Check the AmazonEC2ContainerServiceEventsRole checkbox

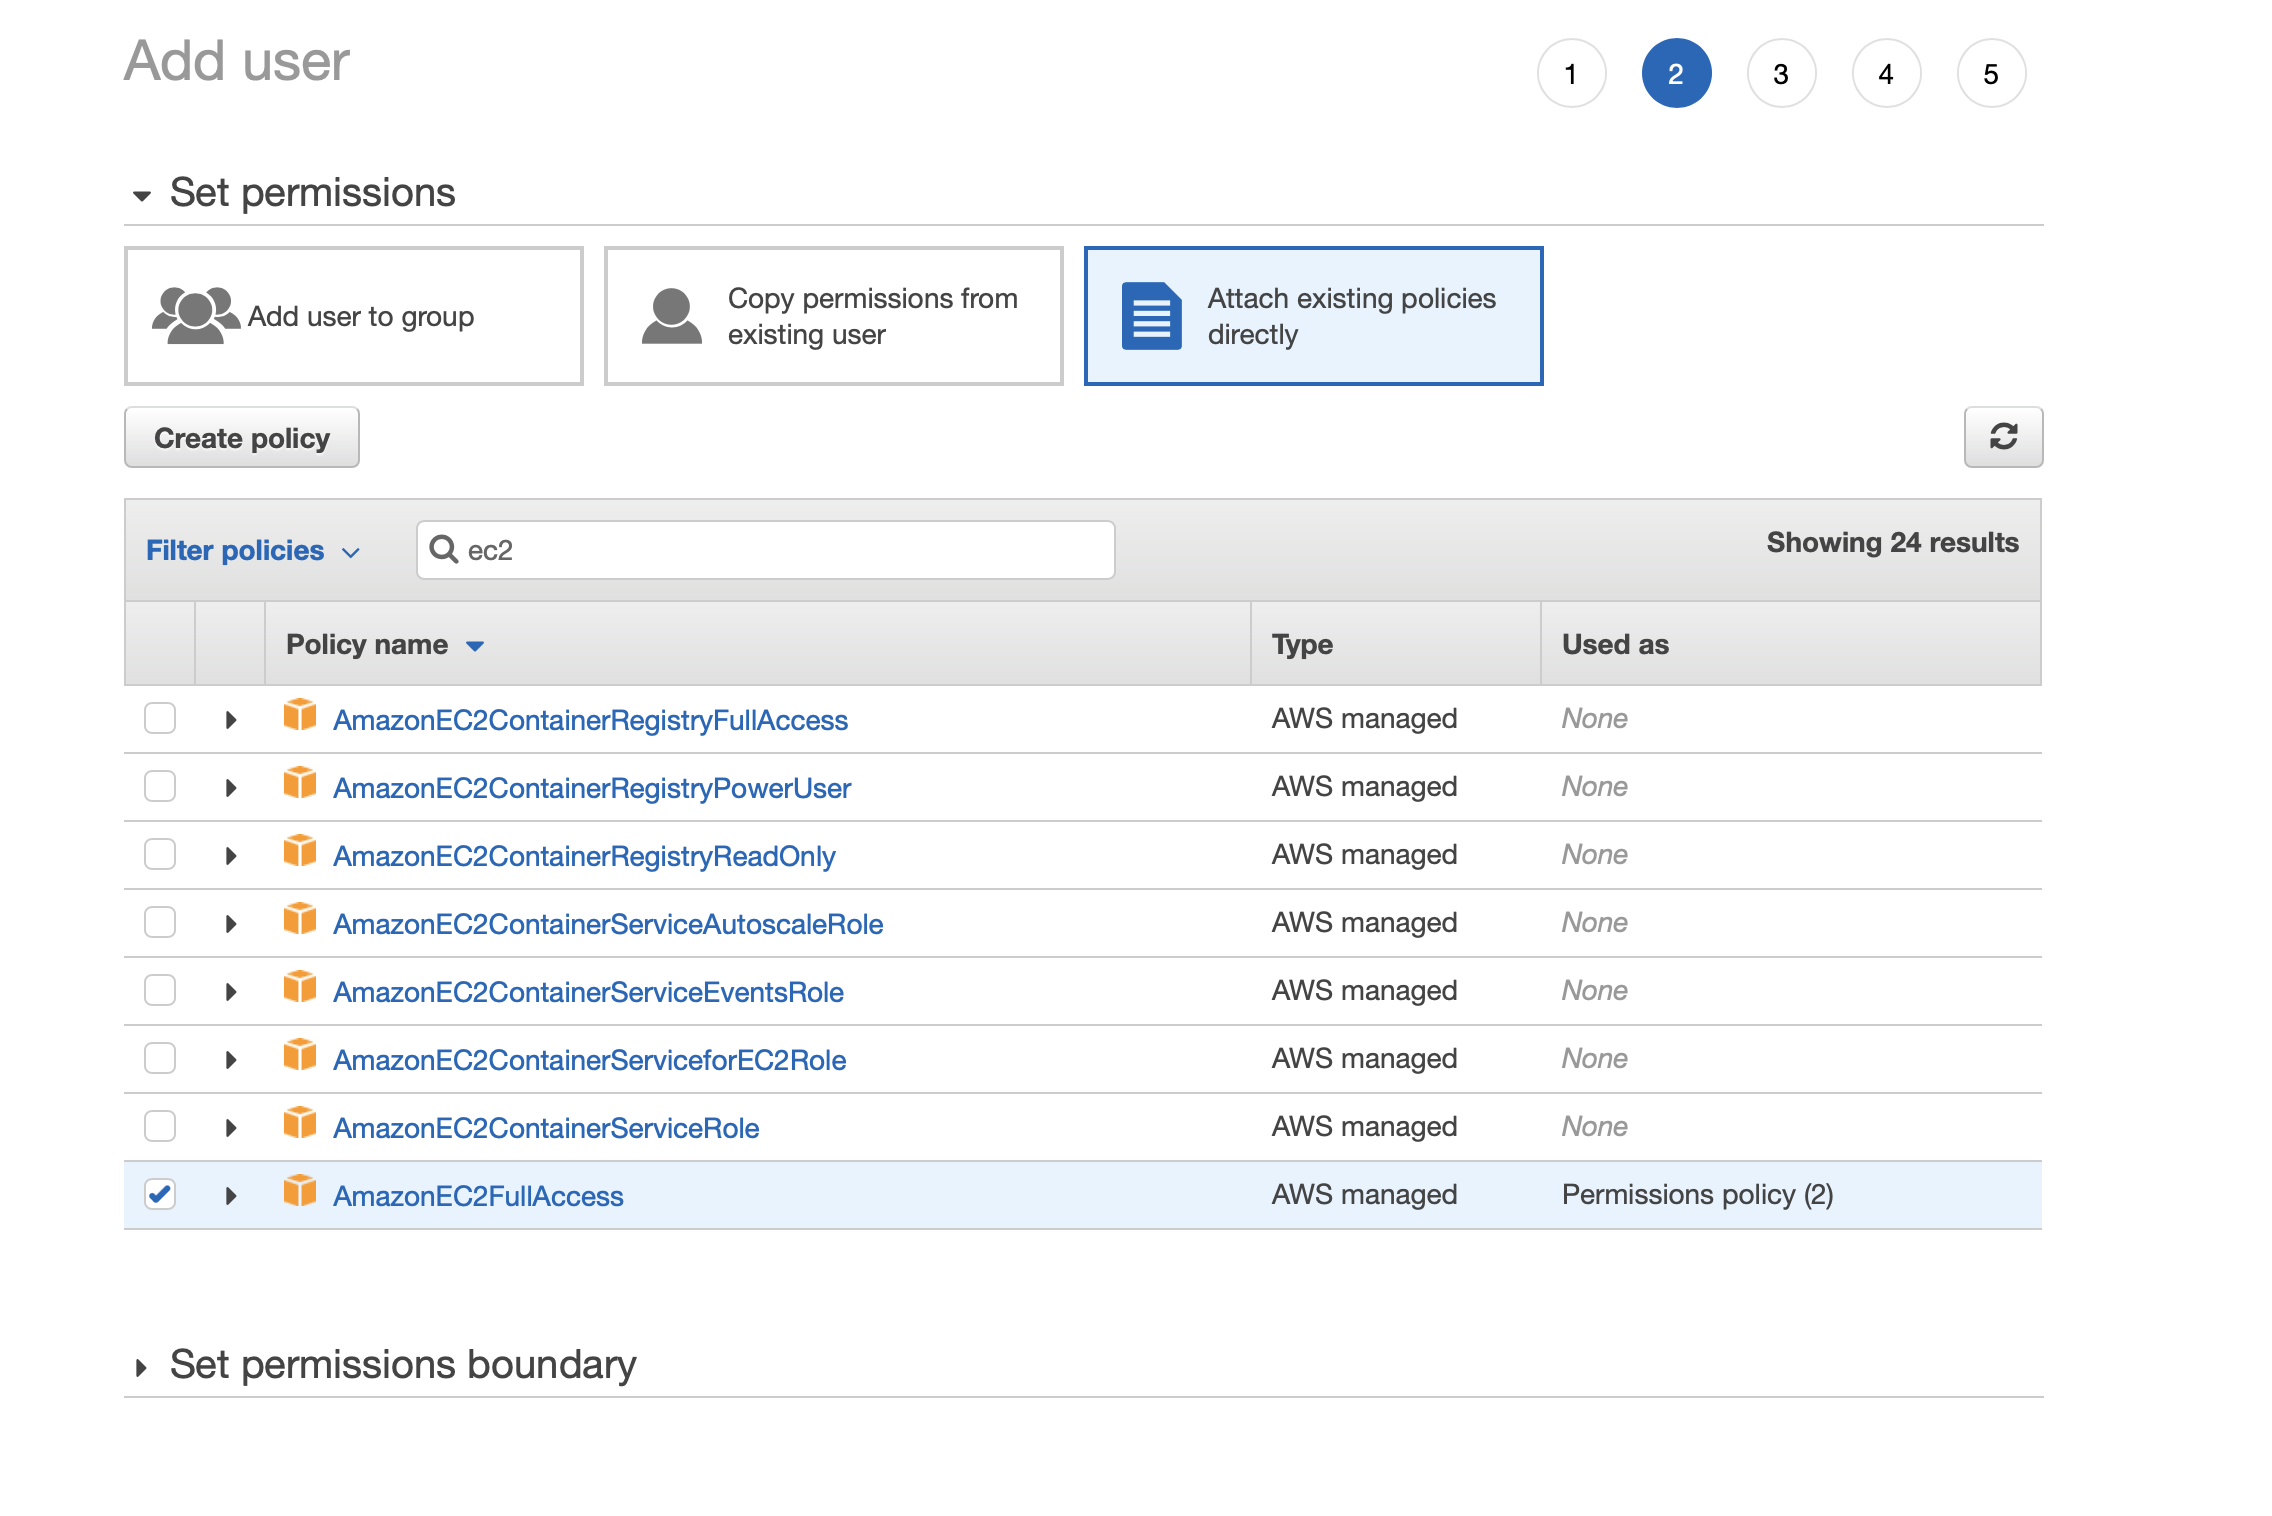(x=160, y=990)
